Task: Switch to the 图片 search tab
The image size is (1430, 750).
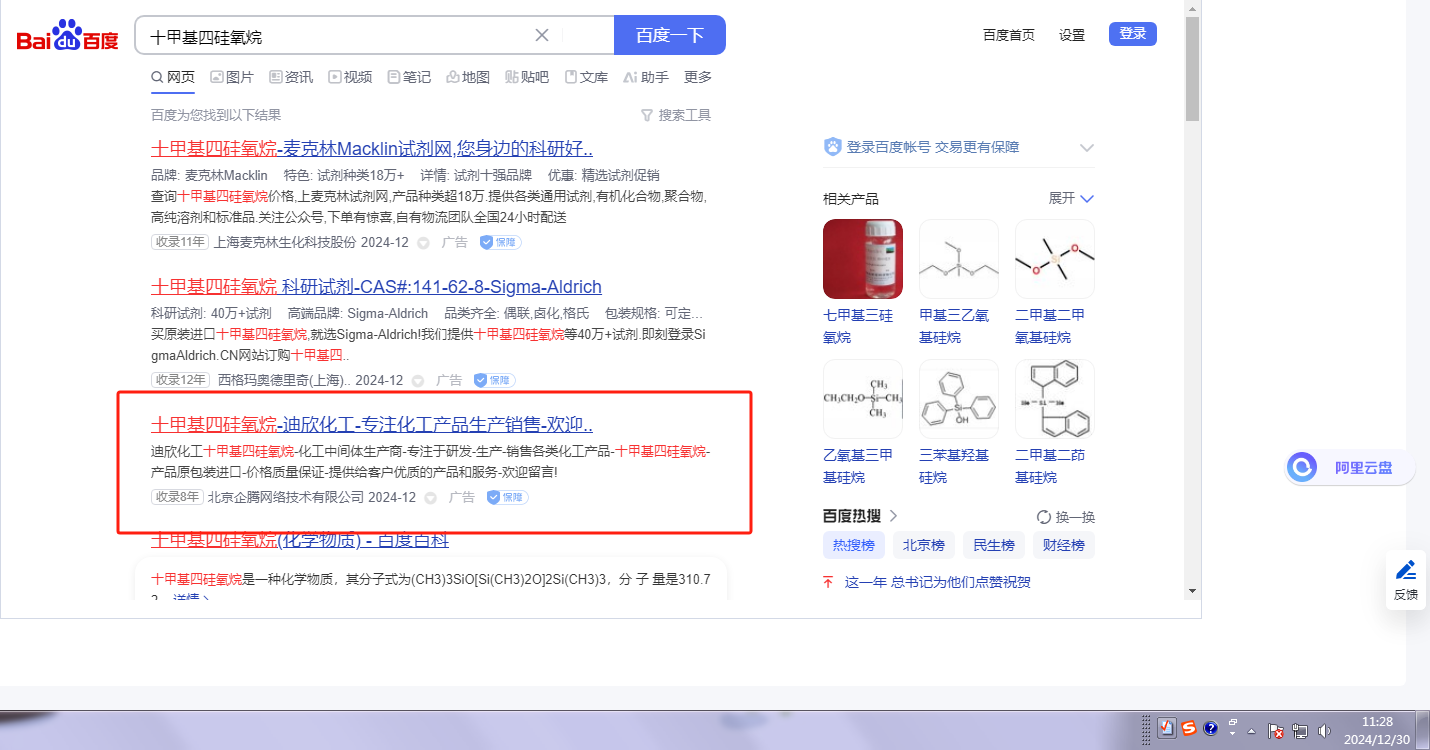Action: (231, 77)
